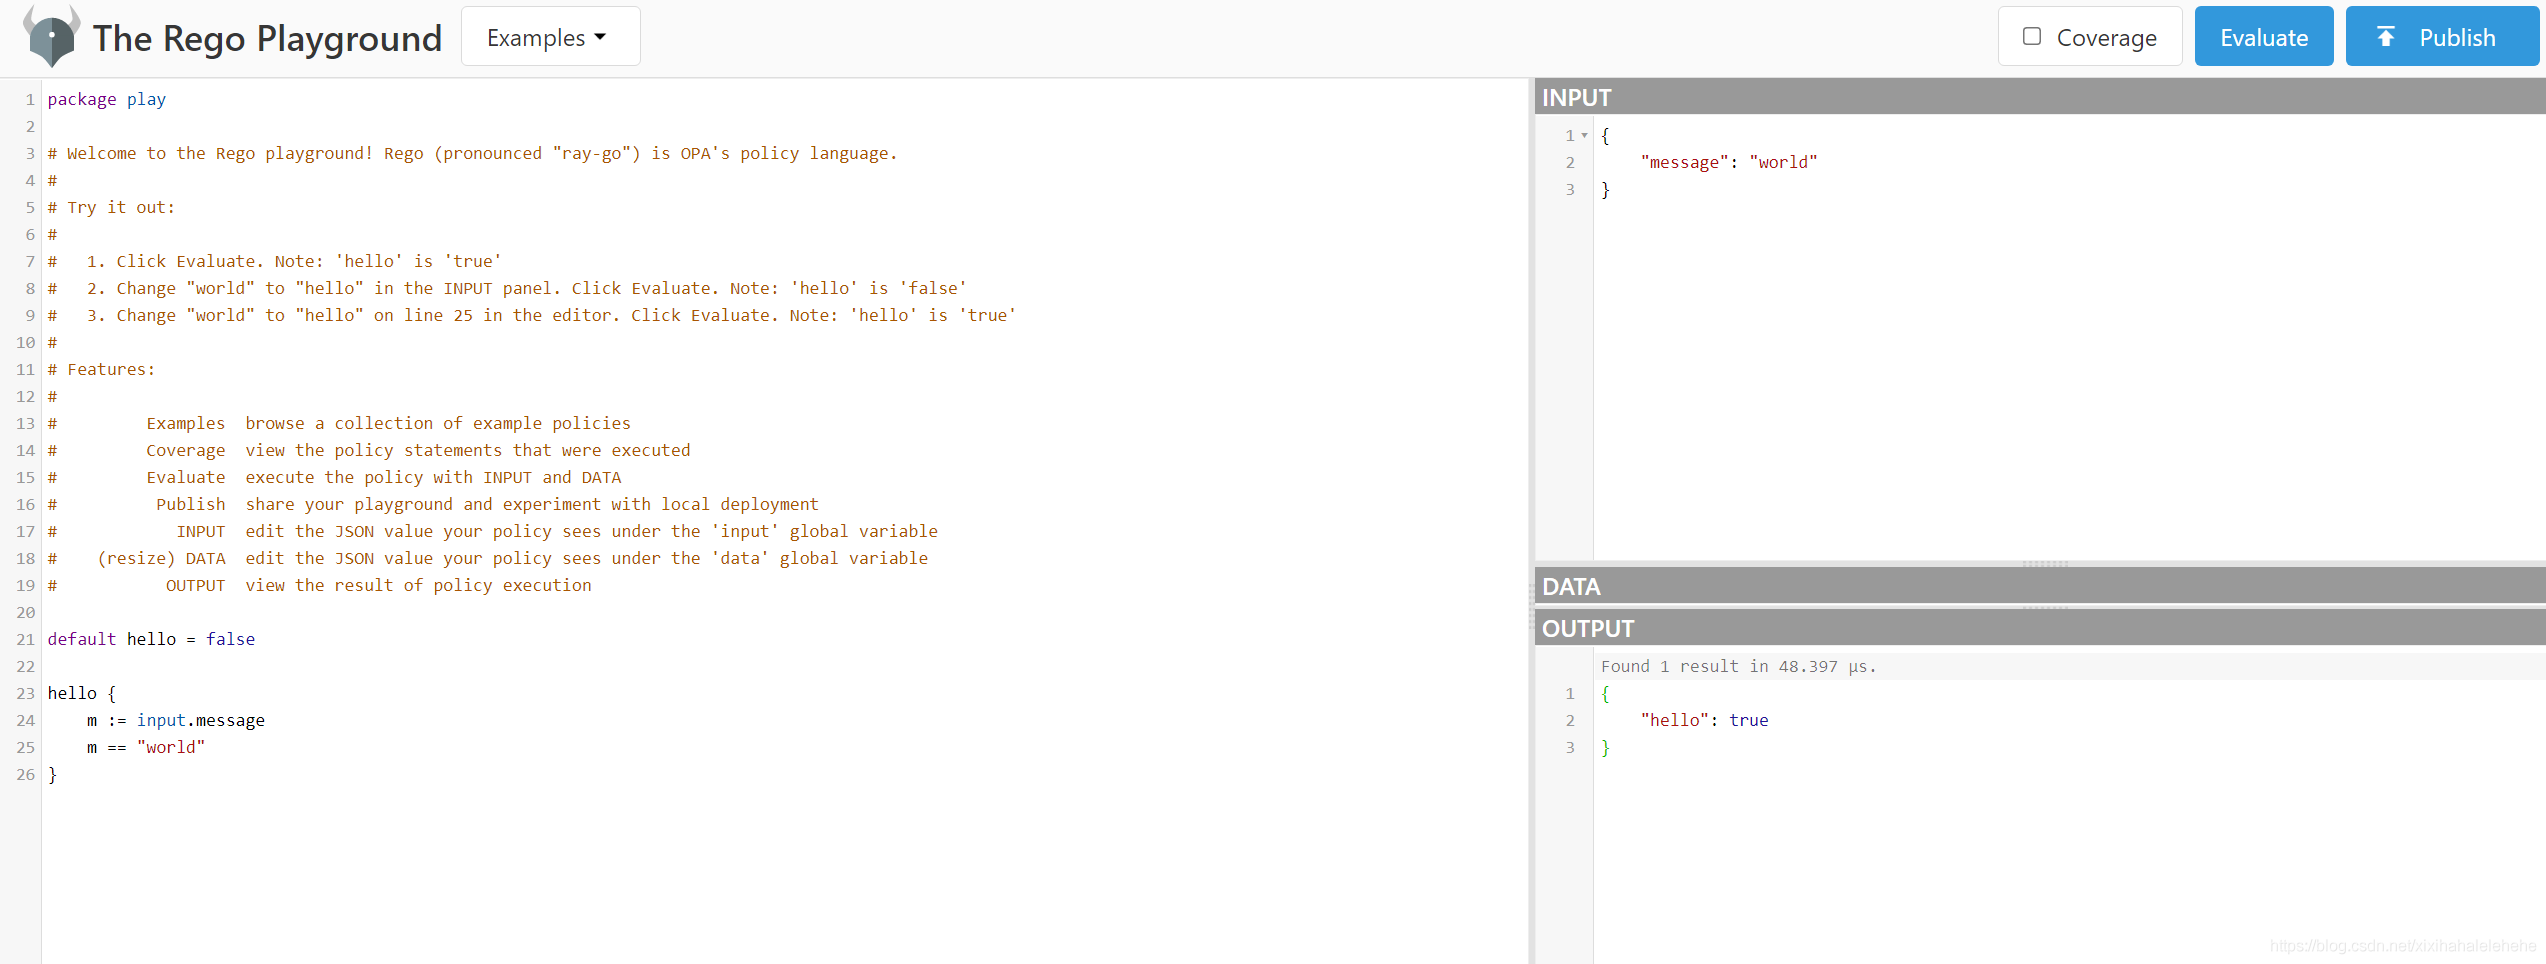Run the policy with Evaluate button

2263,37
